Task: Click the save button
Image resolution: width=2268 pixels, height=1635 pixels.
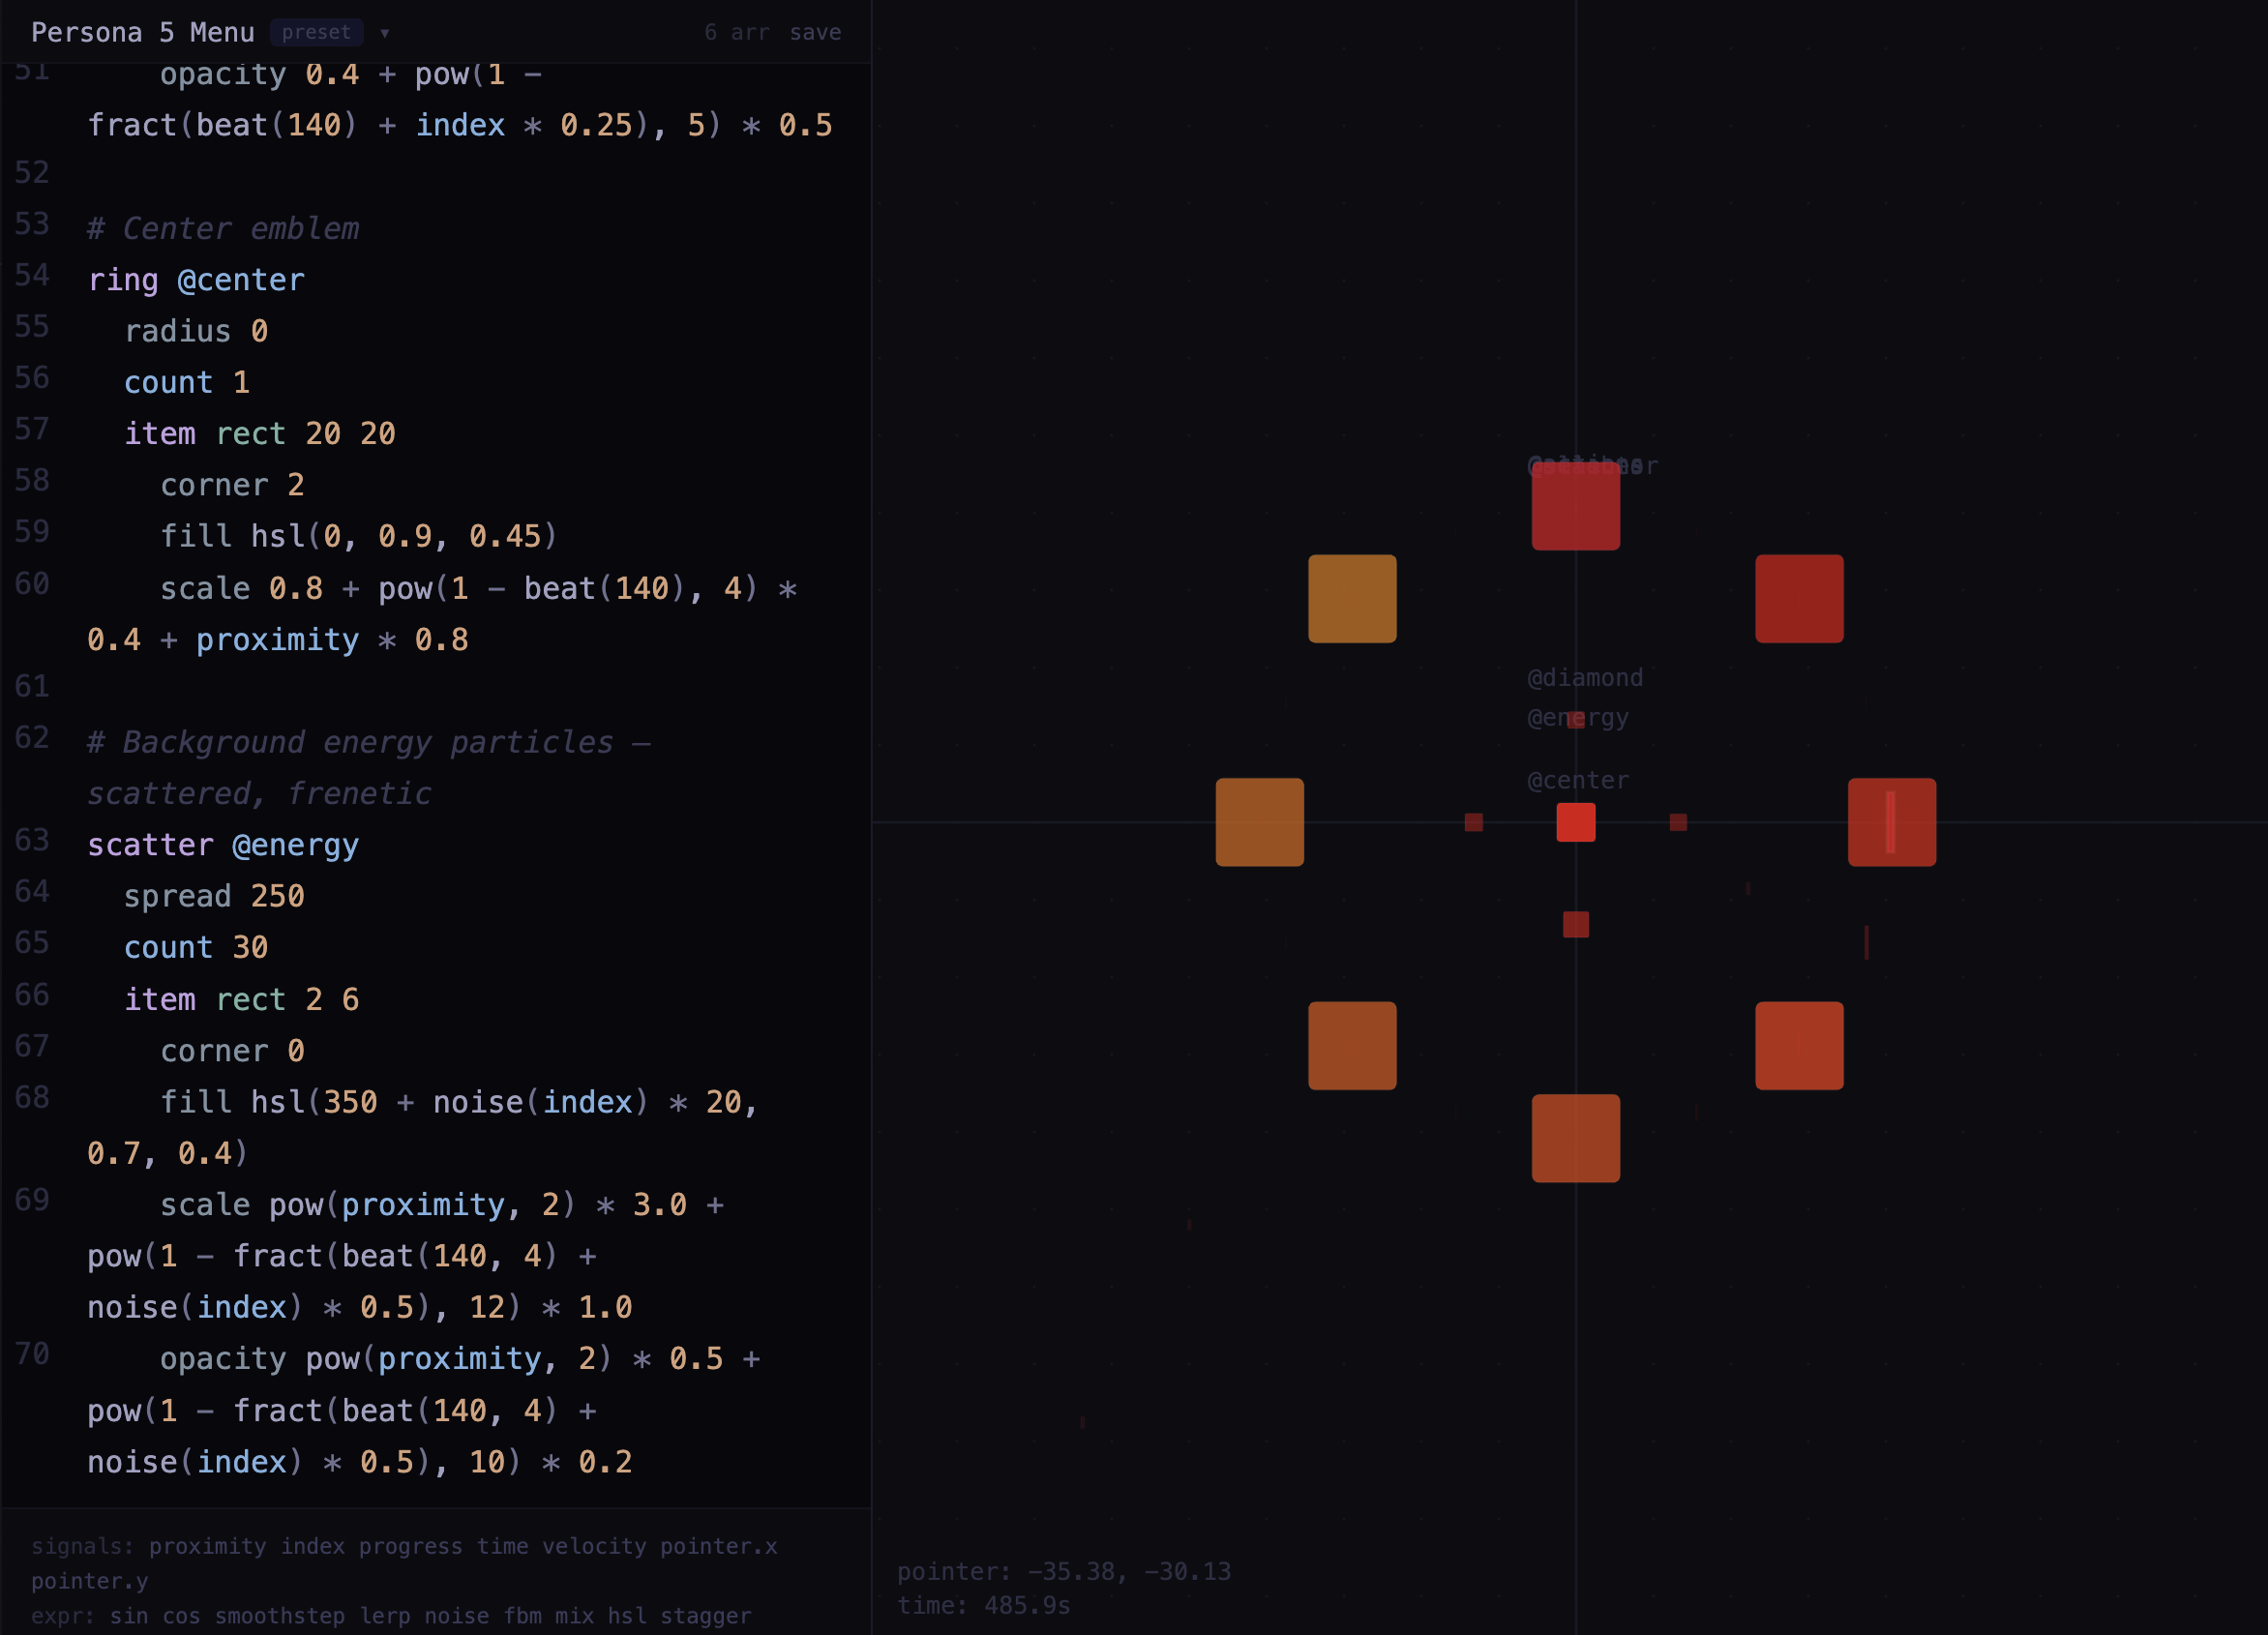Action: pos(815,33)
